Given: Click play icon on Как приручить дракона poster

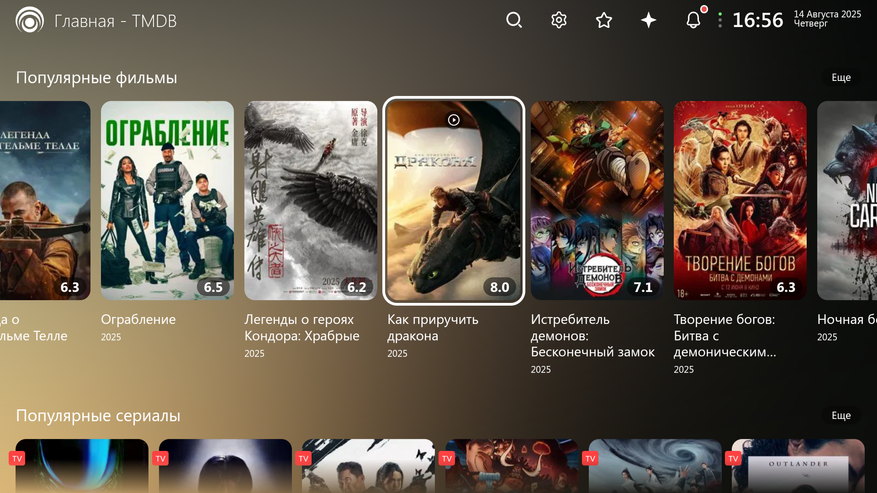Looking at the screenshot, I should click(x=454, y=120).
